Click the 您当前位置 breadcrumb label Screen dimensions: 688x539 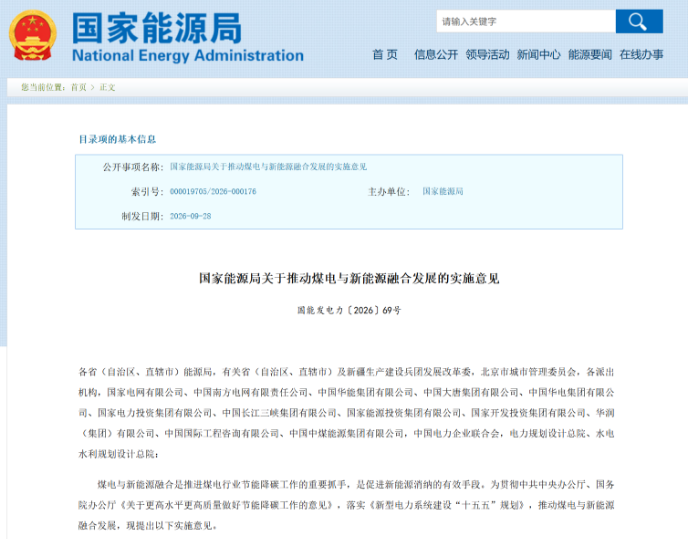[x=43, y=87]
